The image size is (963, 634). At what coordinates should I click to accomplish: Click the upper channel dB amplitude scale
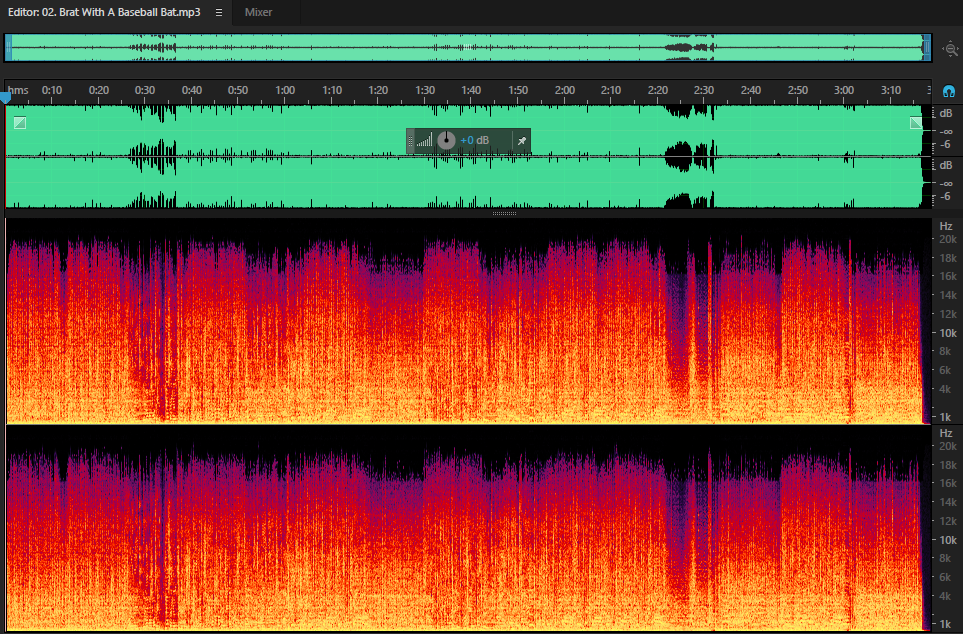click(946, 129)
